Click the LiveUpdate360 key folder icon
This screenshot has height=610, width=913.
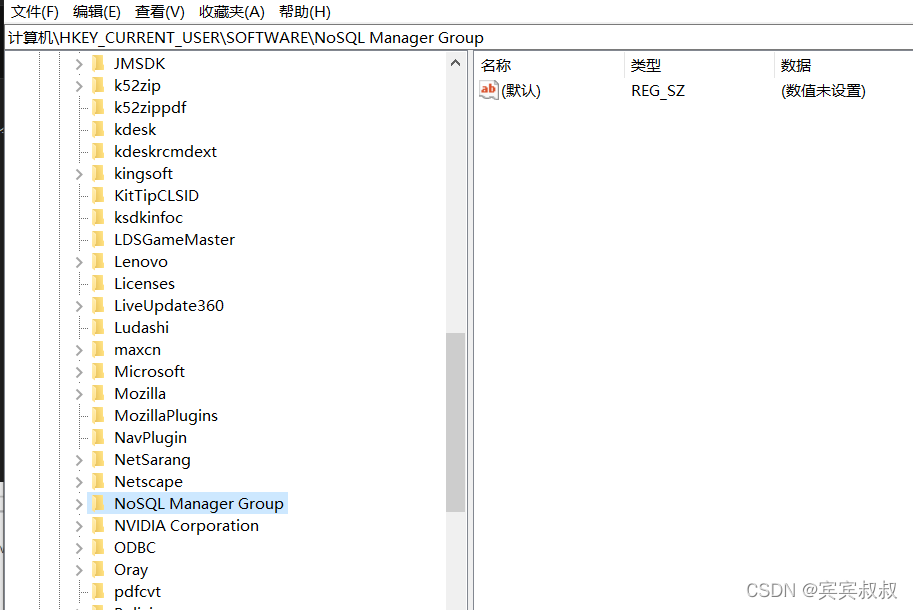[99, 305]
